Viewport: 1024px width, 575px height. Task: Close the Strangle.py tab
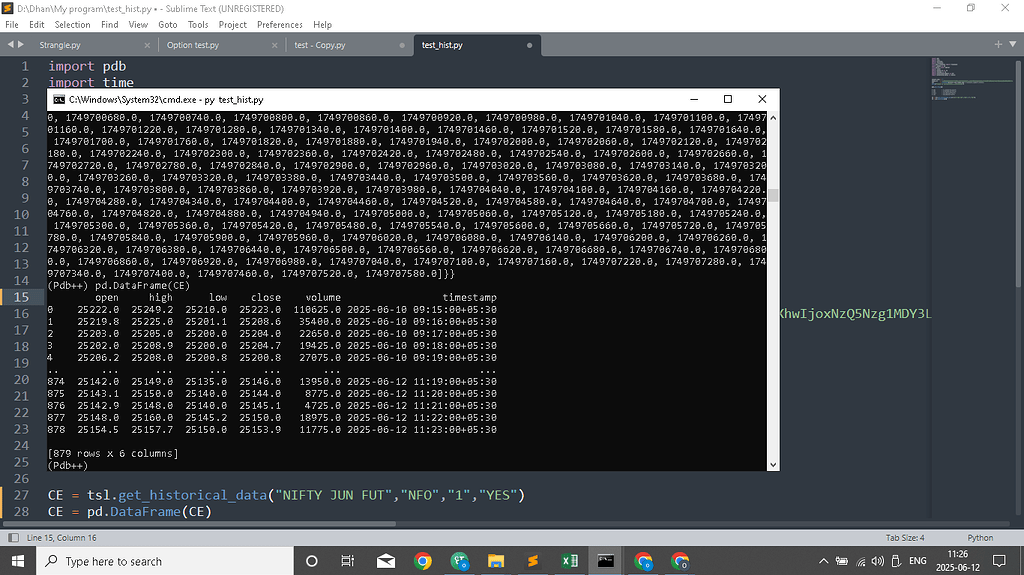147,45
